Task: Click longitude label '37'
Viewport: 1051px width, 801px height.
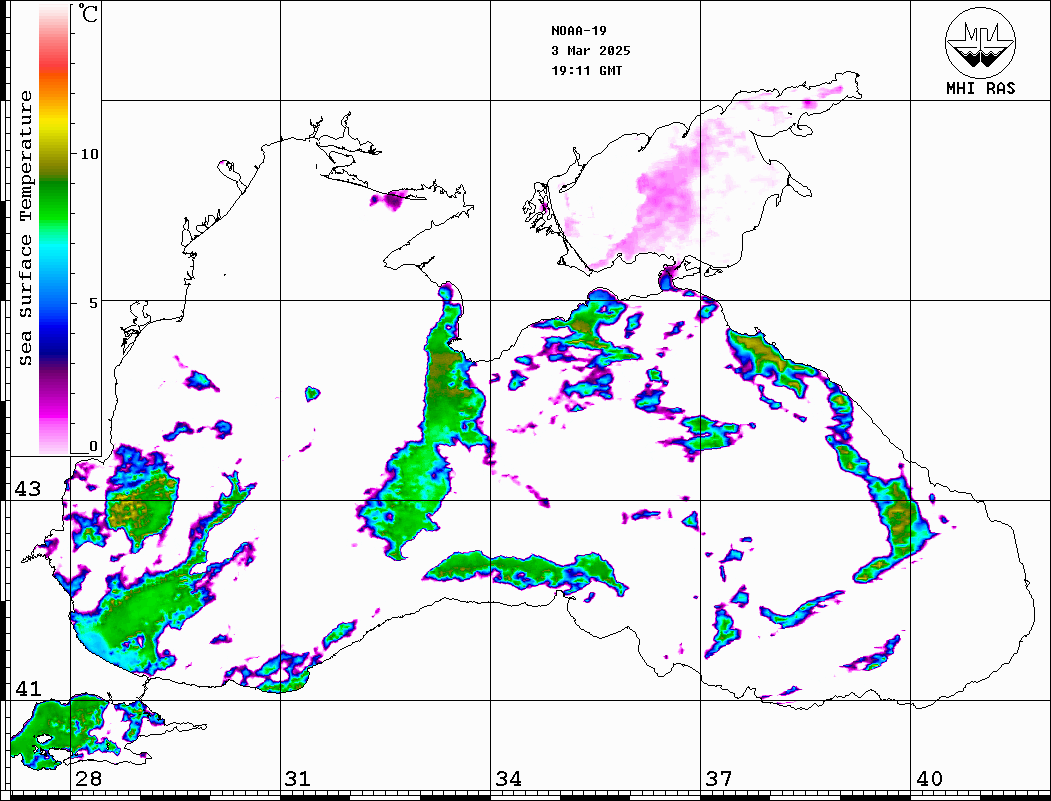Action: [x=719, y=779]
